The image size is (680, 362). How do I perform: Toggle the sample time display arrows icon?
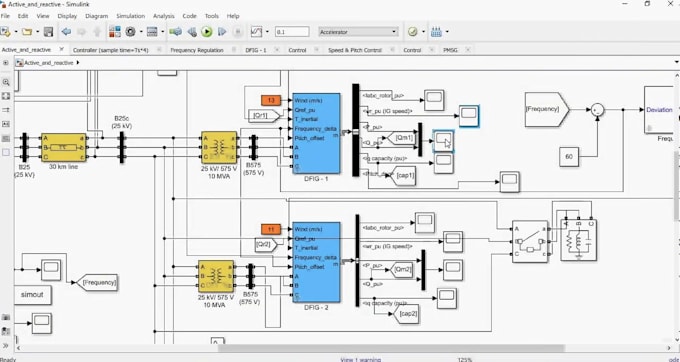(6, 110)
